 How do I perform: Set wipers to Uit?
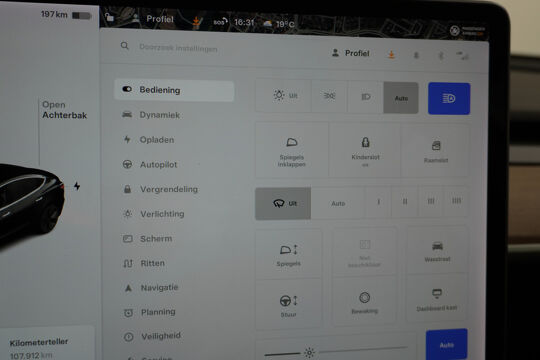(x=283, y=204)
